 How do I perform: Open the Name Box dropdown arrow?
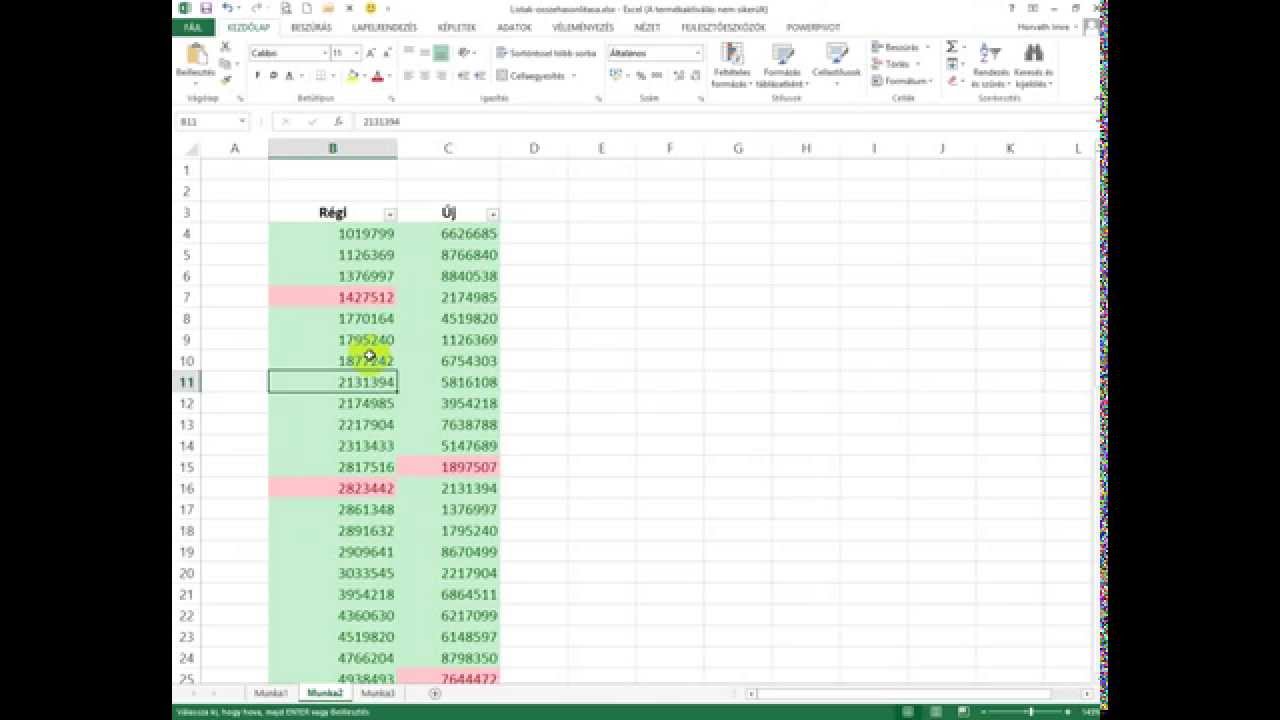[x=242, y=121]
